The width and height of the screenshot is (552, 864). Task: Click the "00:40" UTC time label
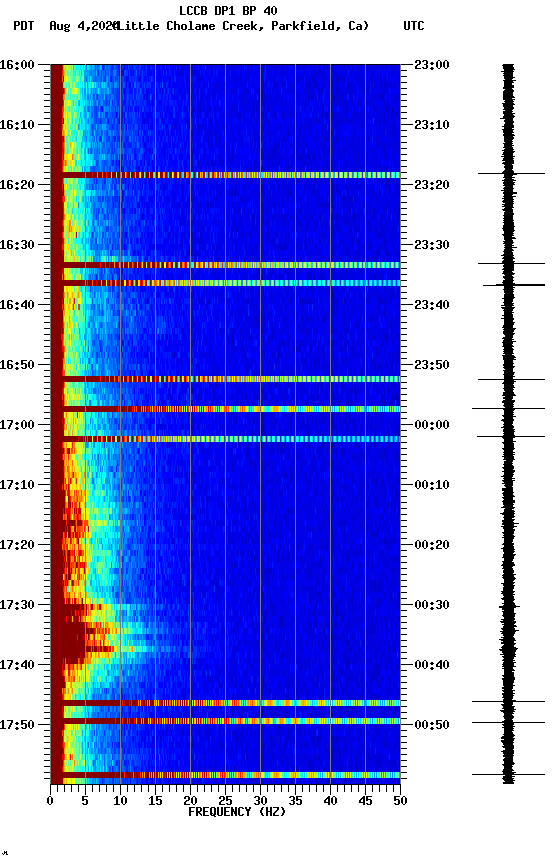(x=432, y=665)
